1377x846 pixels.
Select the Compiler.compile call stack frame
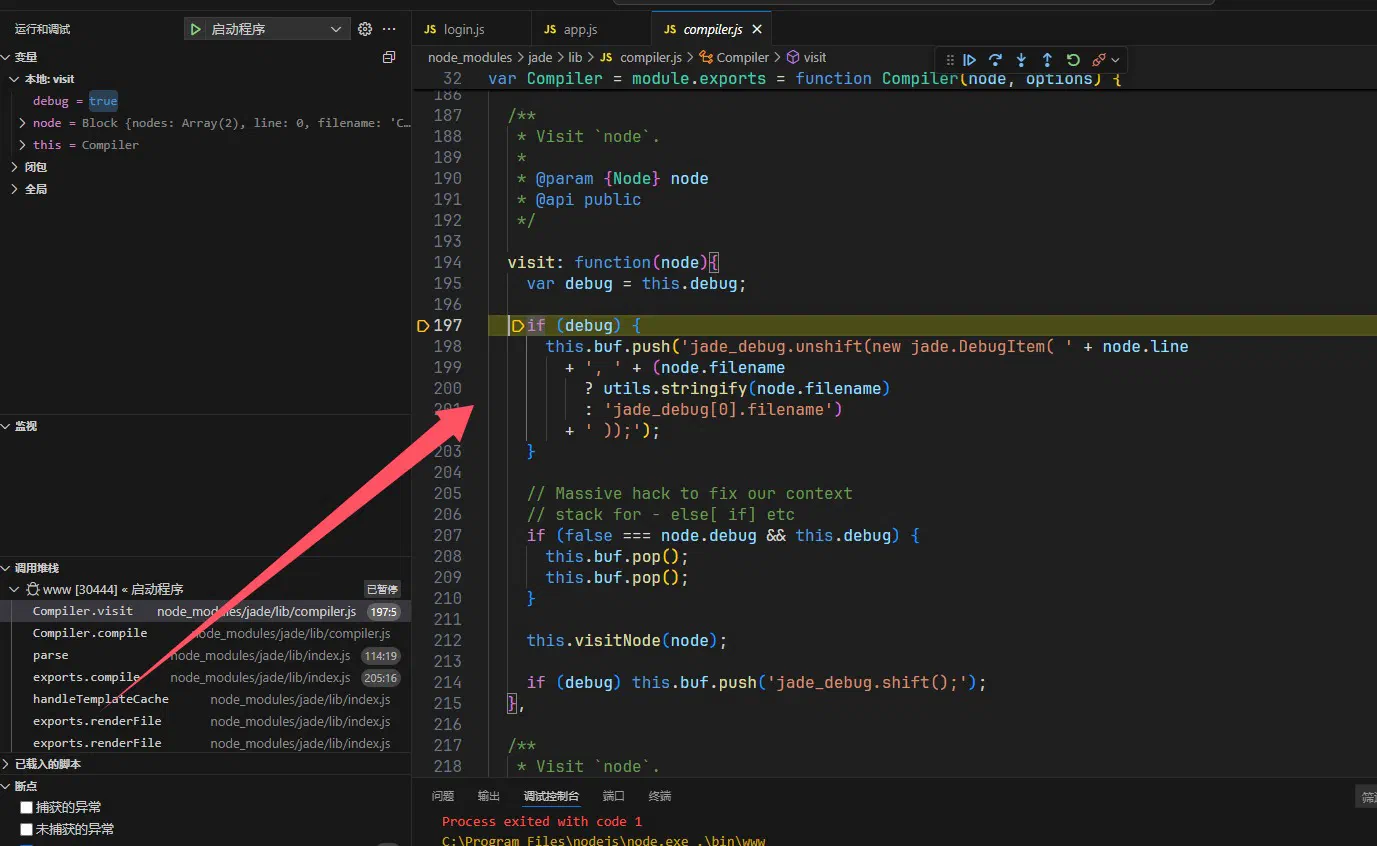[x=205, y=633]
